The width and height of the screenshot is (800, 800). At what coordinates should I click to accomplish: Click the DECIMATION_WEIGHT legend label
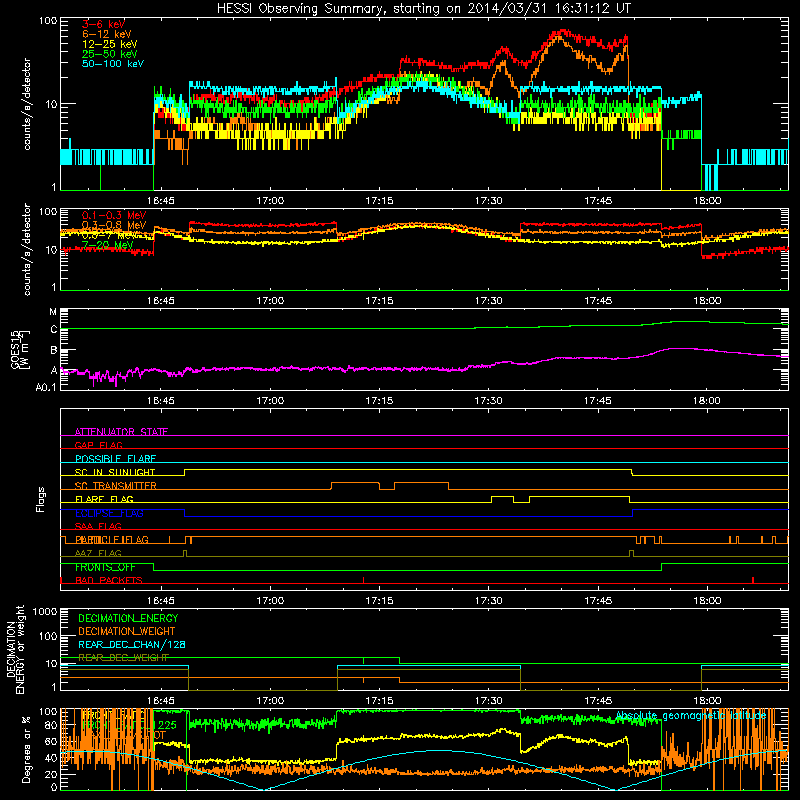coord(127,631)
